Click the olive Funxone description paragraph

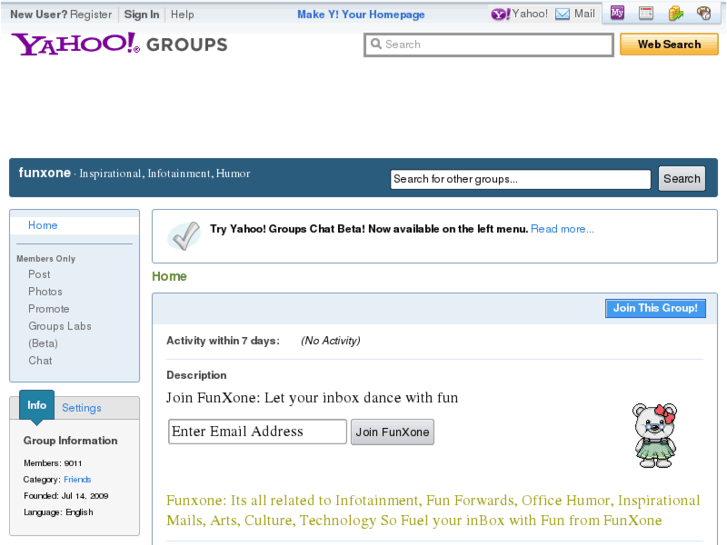click(x=433, y=510)
